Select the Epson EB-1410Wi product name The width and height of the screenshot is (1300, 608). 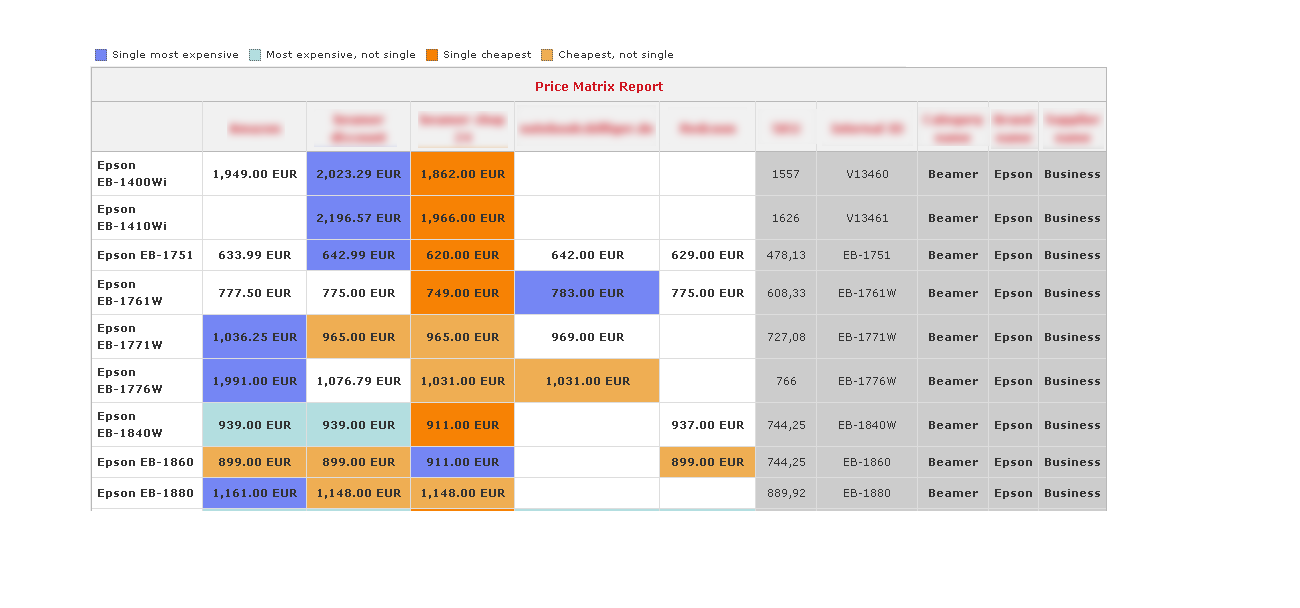tap(132, 218)
